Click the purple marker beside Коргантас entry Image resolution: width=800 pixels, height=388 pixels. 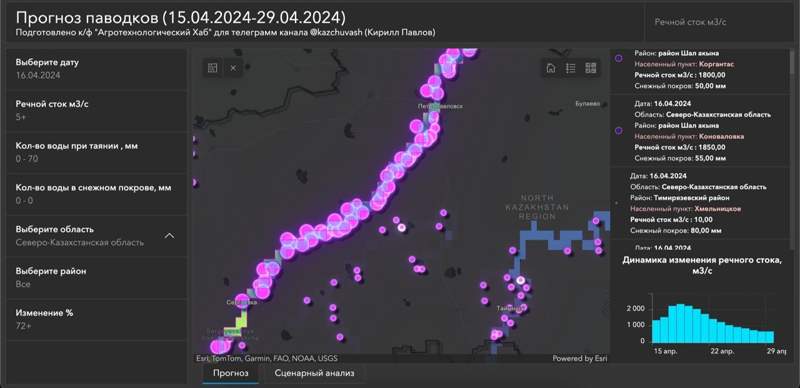pos(619,58)
